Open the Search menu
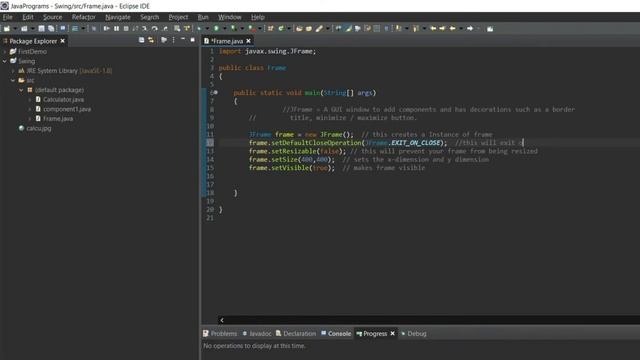The image size is (640, 360). pyautogui.click(x=149, y=17)
